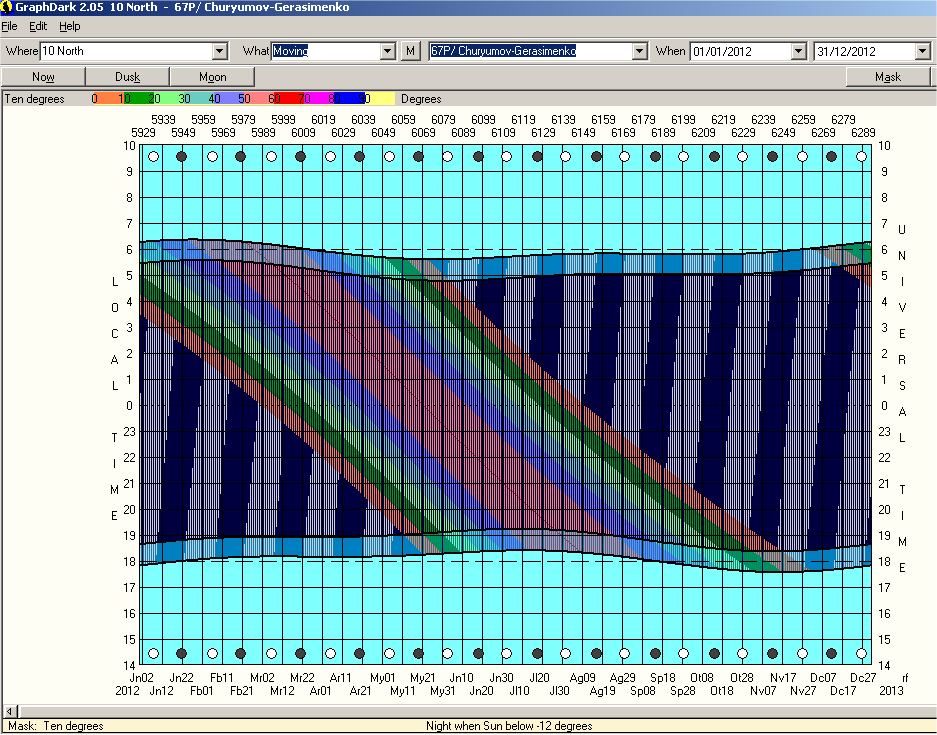This screenshot has width=937, height=735.
Task: Click the Dusk button
Action: 127,77
